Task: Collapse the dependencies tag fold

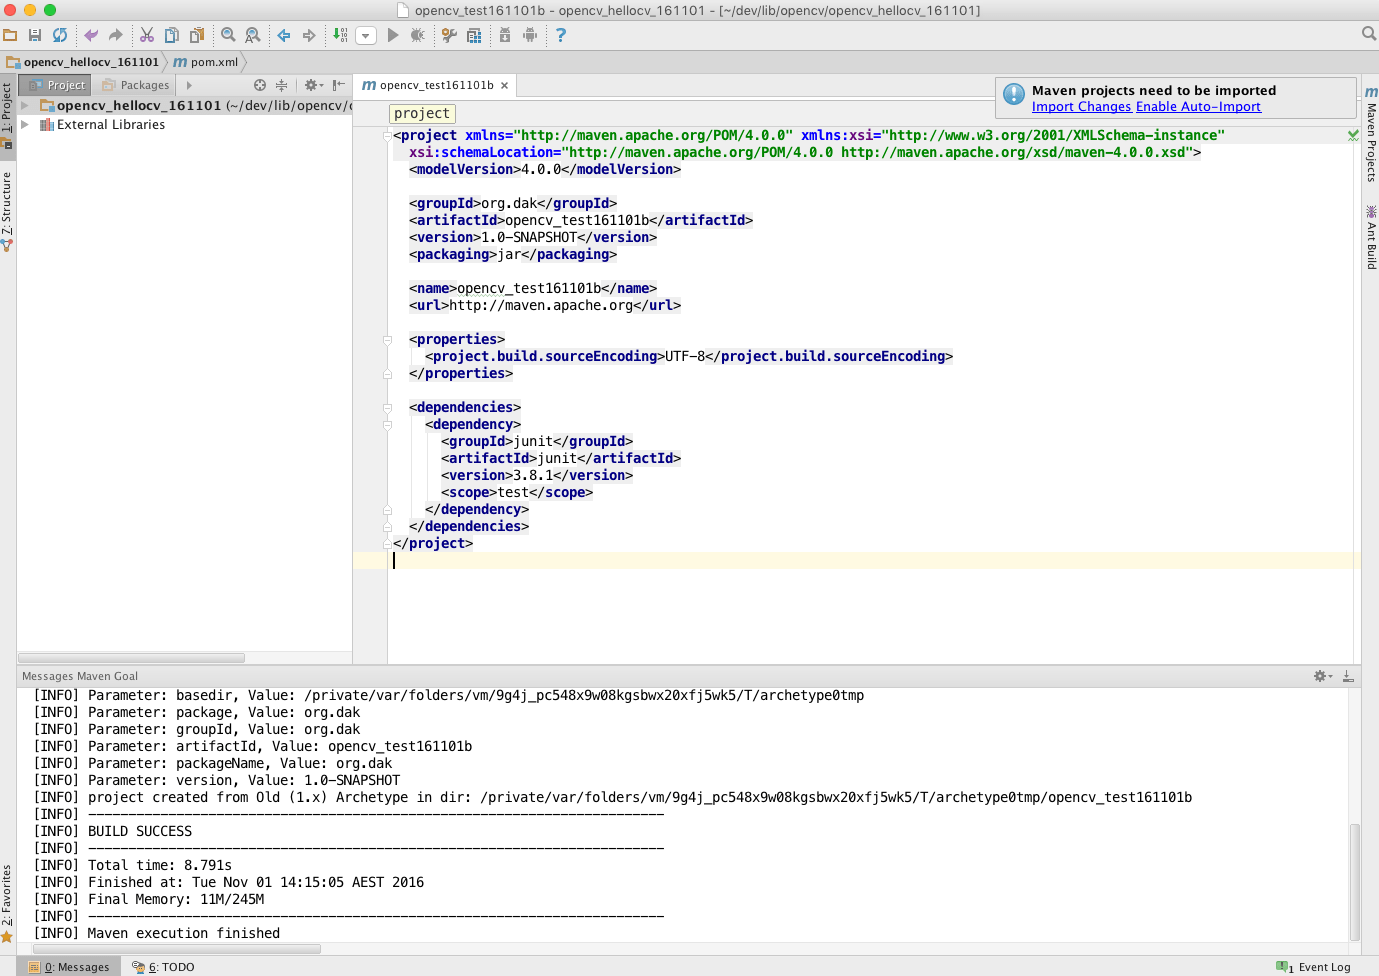Action: 387,408
